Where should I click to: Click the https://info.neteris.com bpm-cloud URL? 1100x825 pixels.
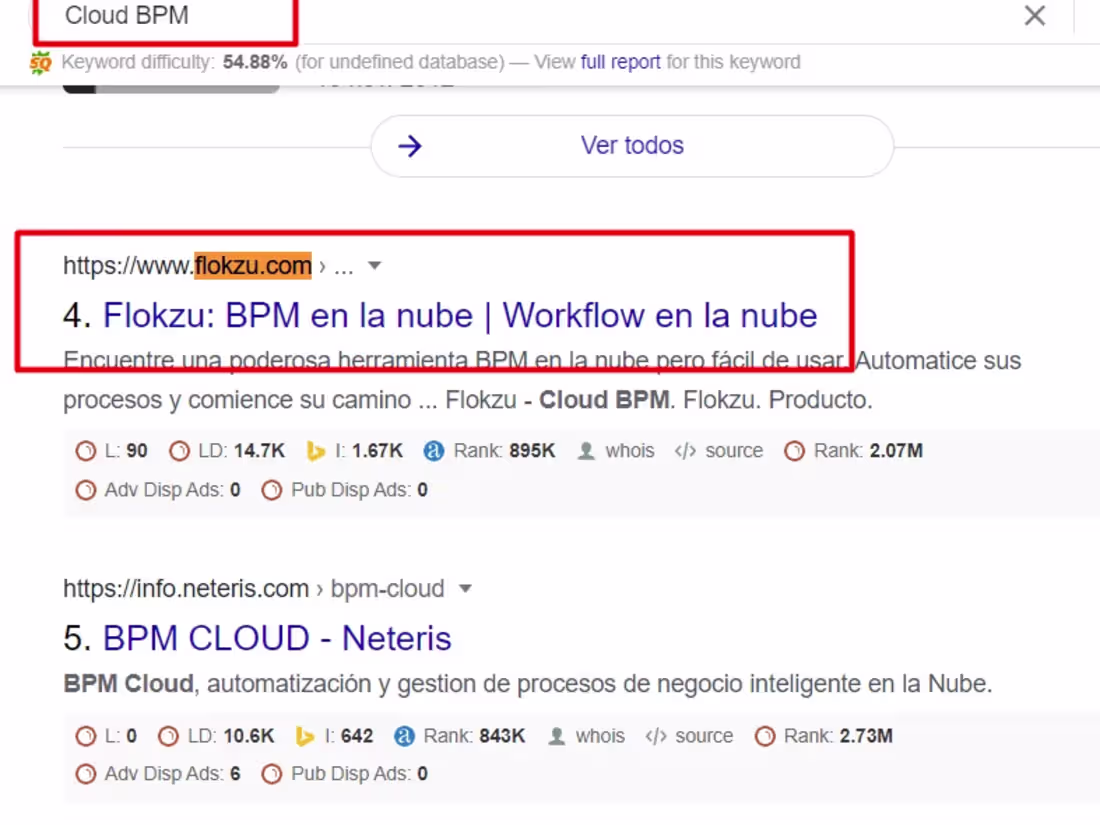[x=253, y=589]
